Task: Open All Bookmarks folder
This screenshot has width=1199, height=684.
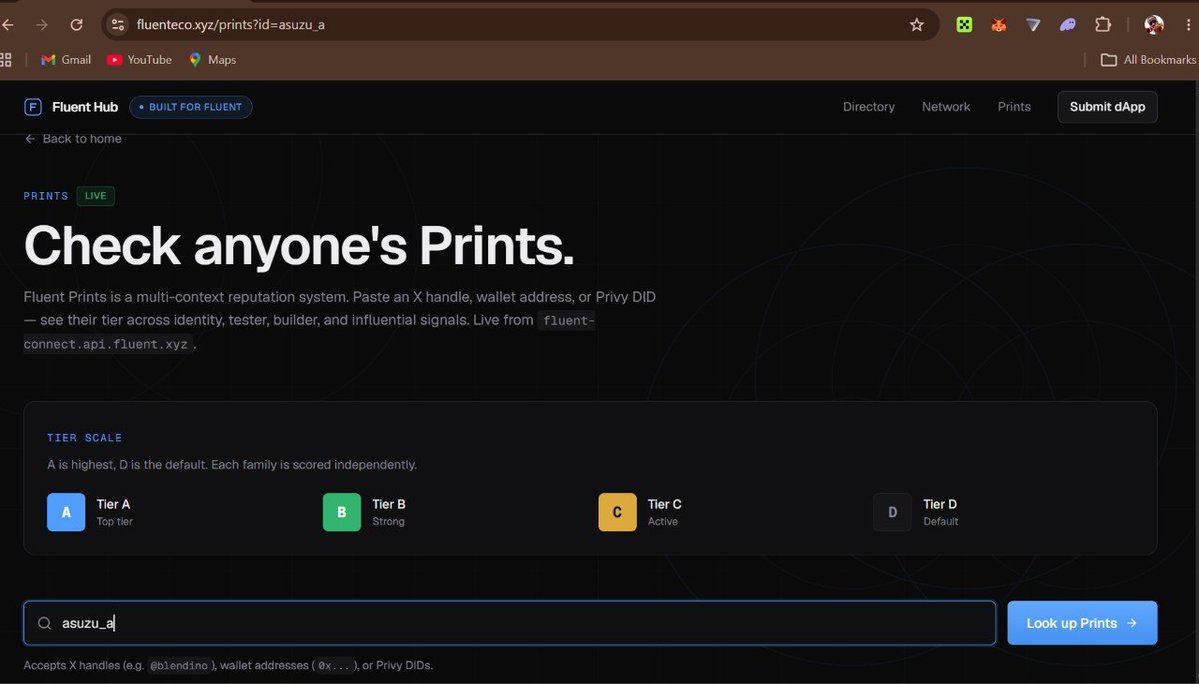Action: pyautogui.click(x=1148, y=60)
